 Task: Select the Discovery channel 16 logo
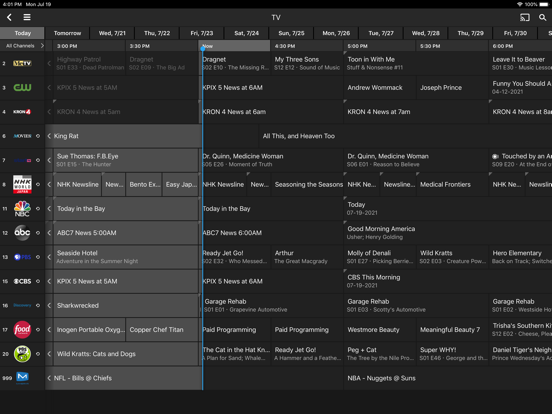tap(22, 305)
